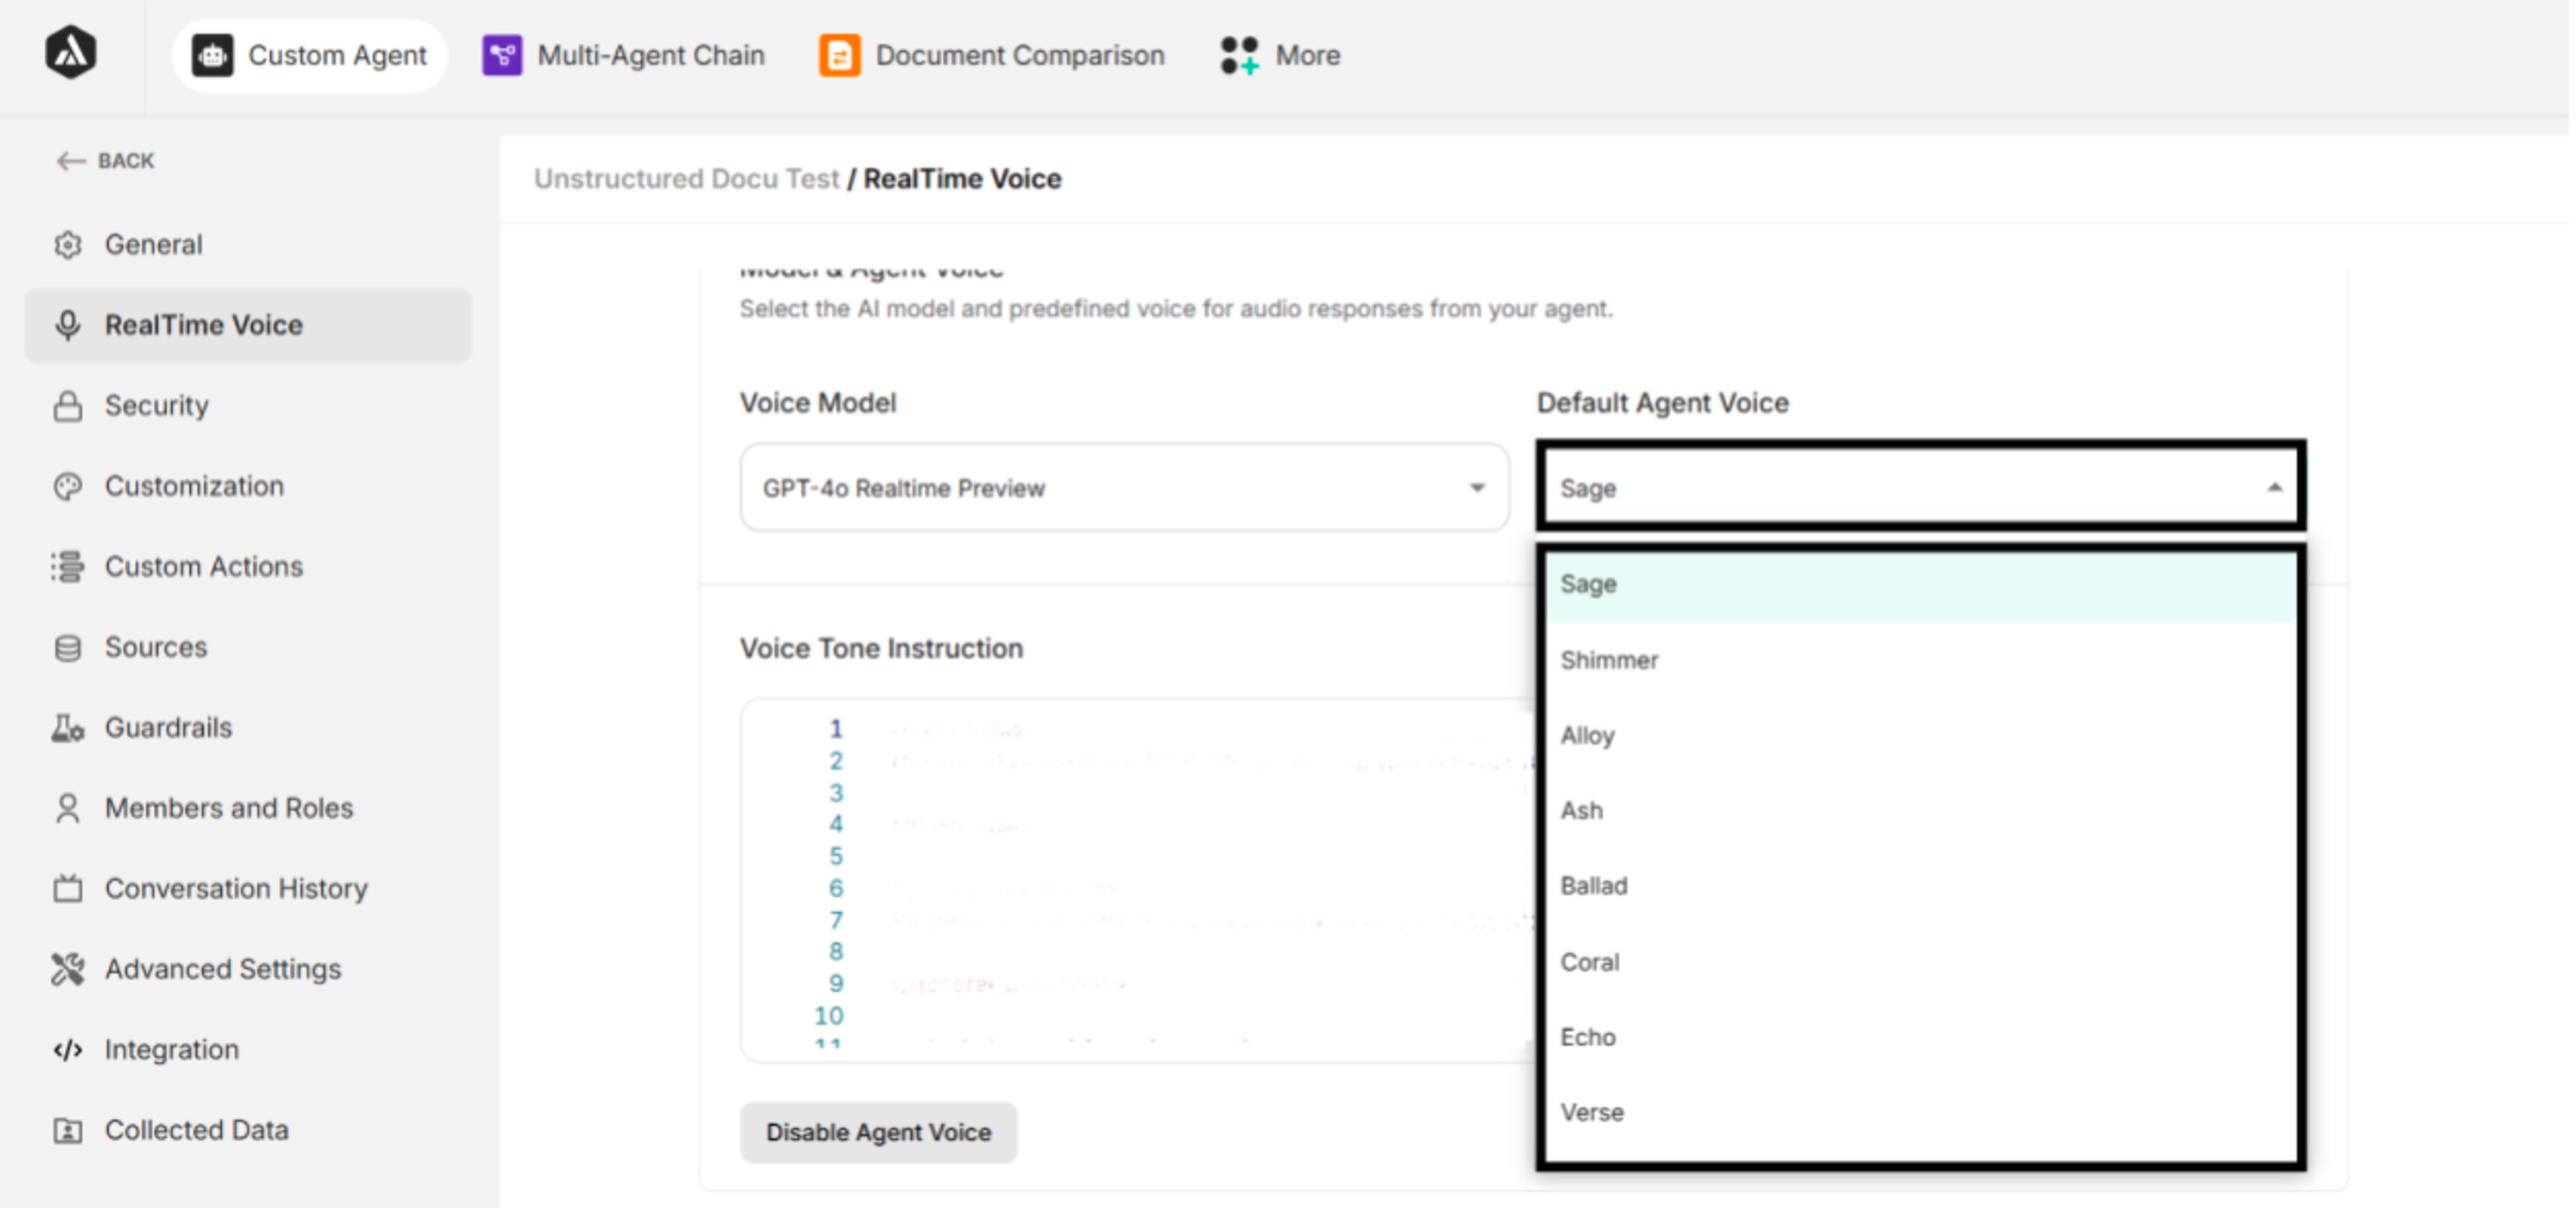Select the Security lock icon
Viewport: 2576px width, 1208px height.
click(x=67, y=405)
